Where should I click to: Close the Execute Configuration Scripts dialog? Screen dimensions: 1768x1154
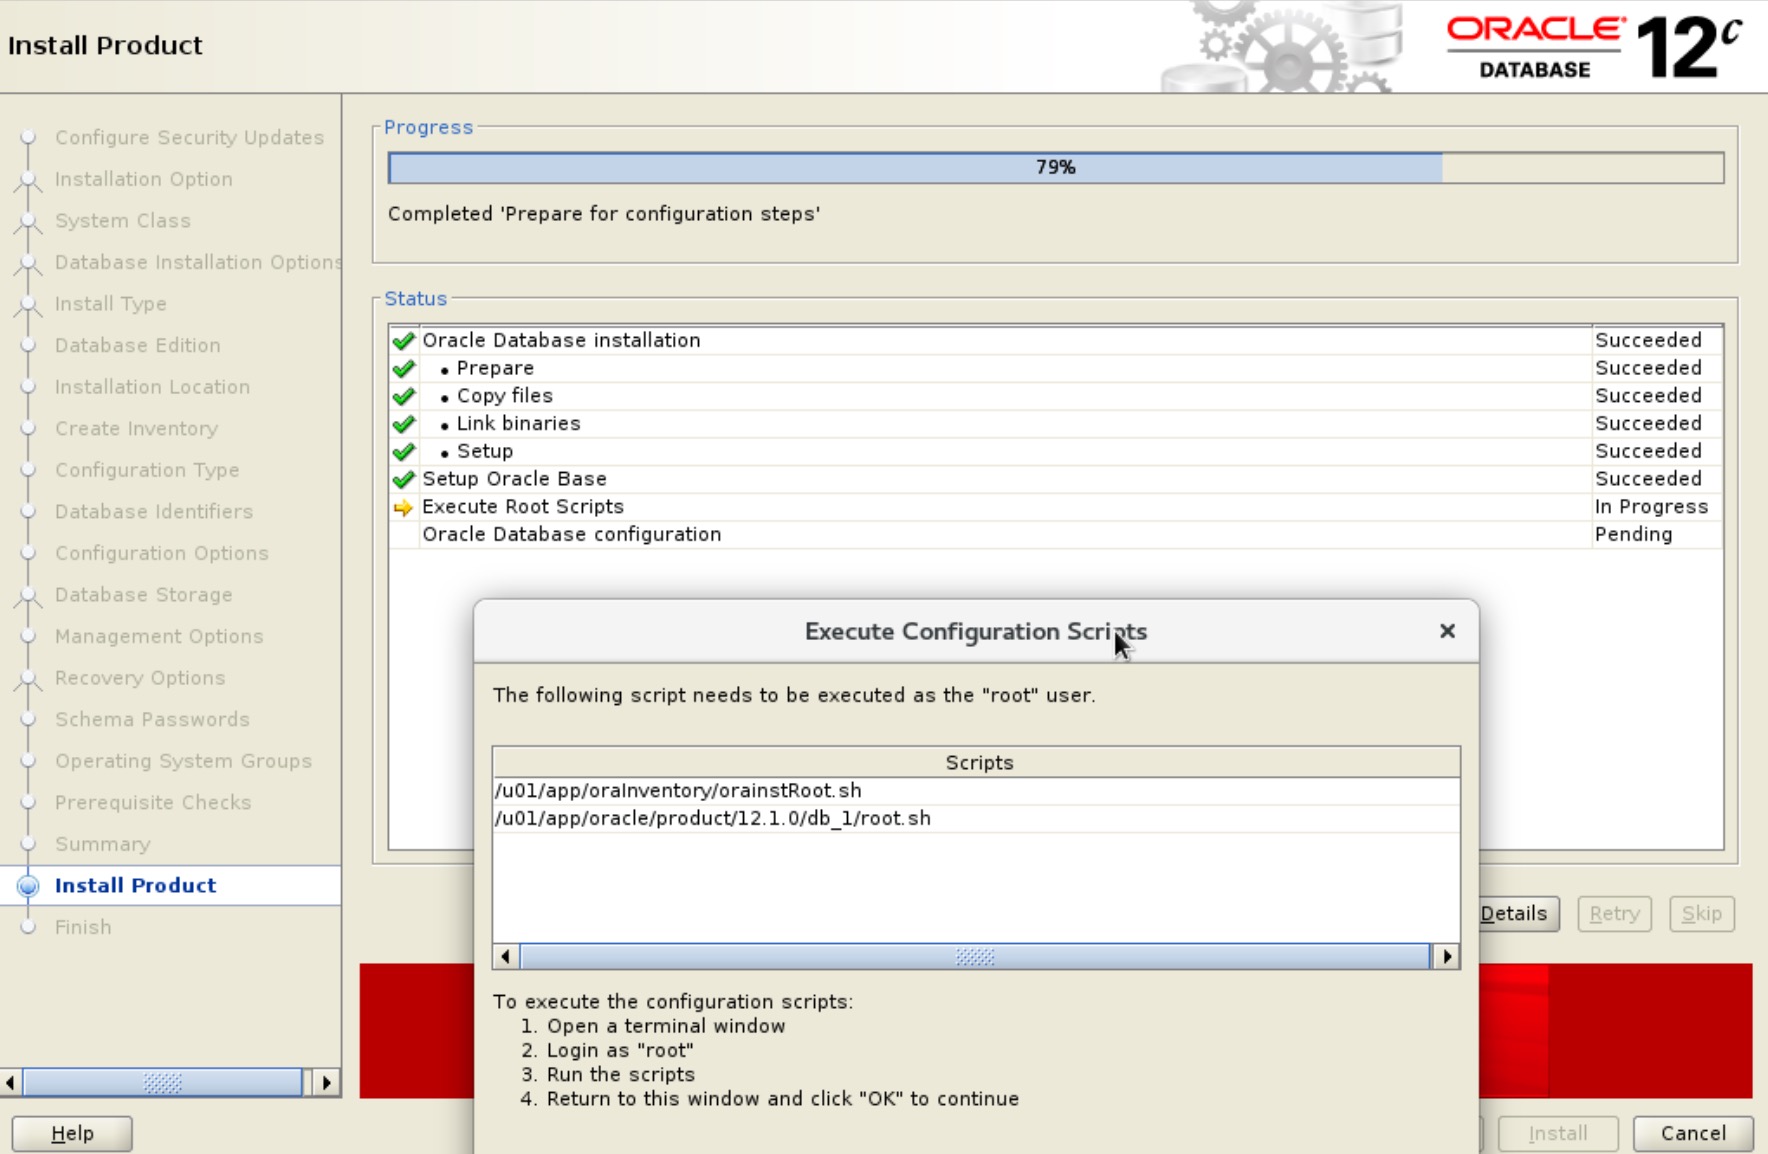point(1447,631)
